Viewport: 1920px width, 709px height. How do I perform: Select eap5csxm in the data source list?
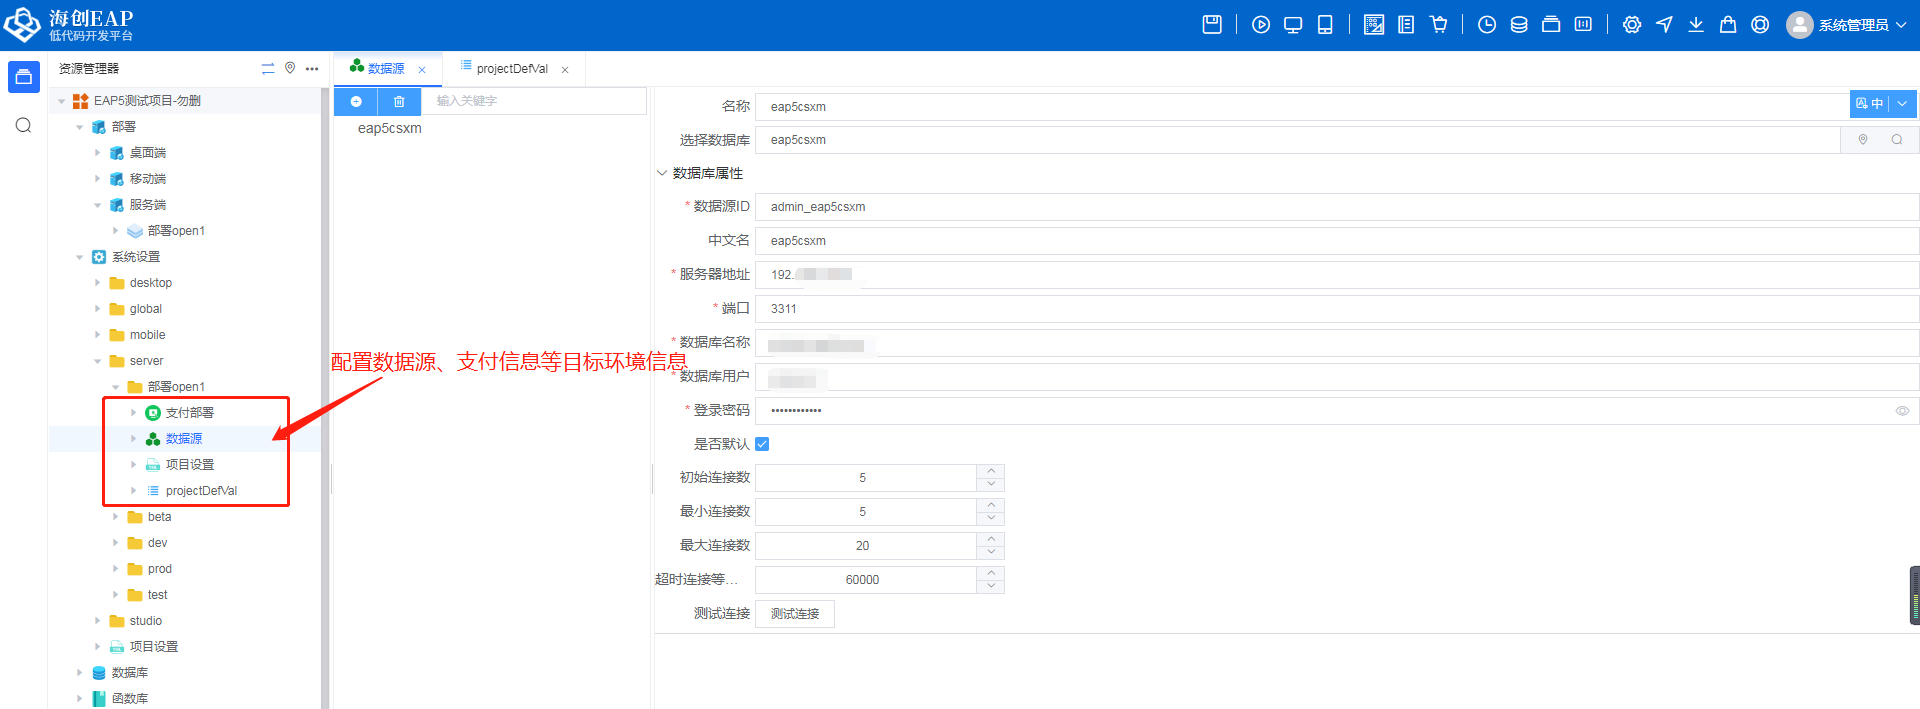click(x=390, y=128)
